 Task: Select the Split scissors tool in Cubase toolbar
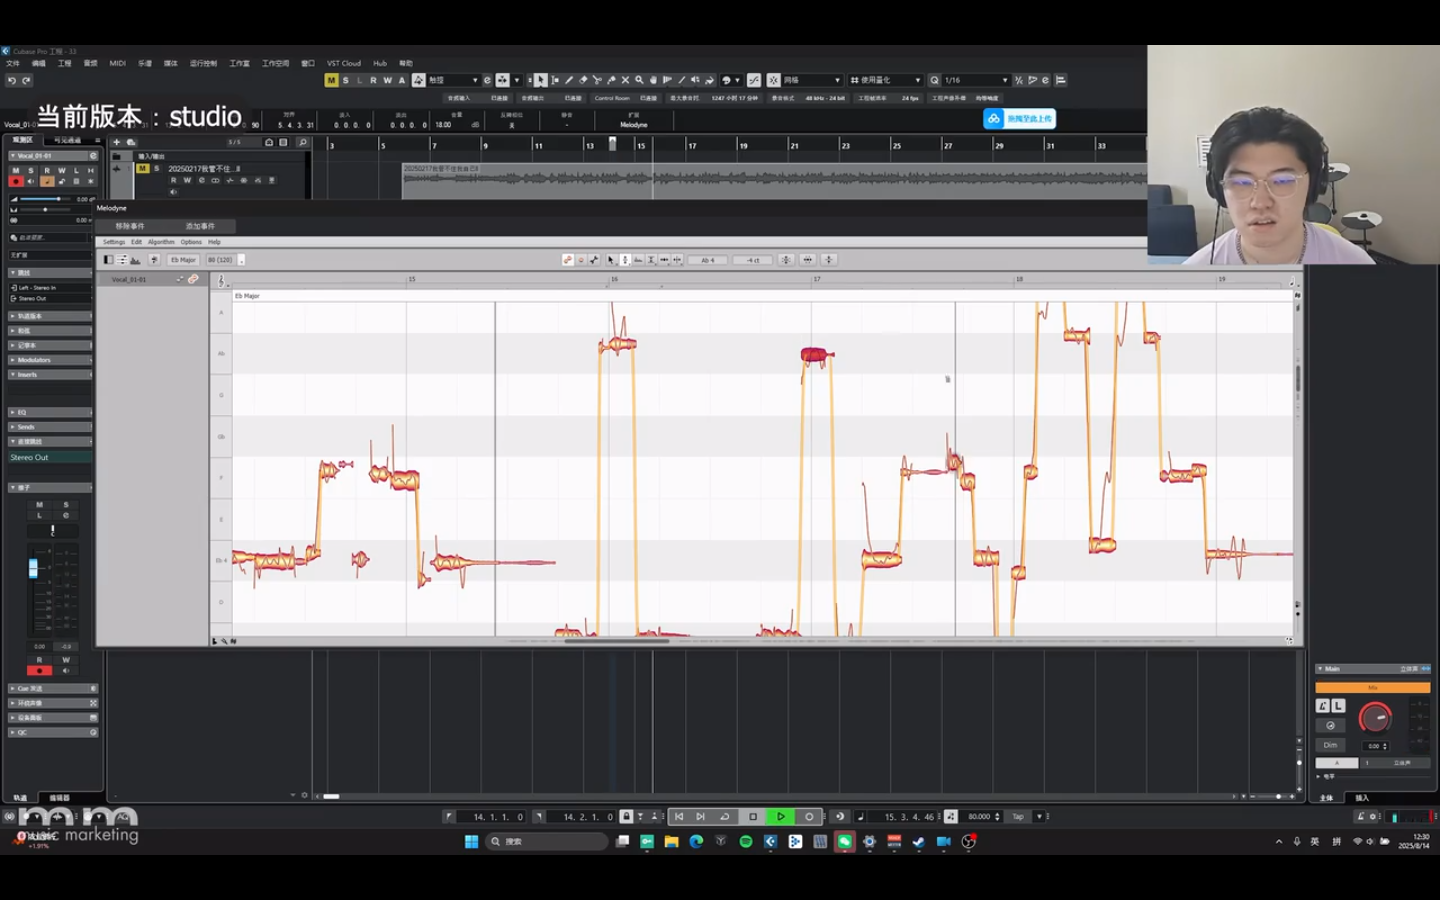click(x=597, y=80)
